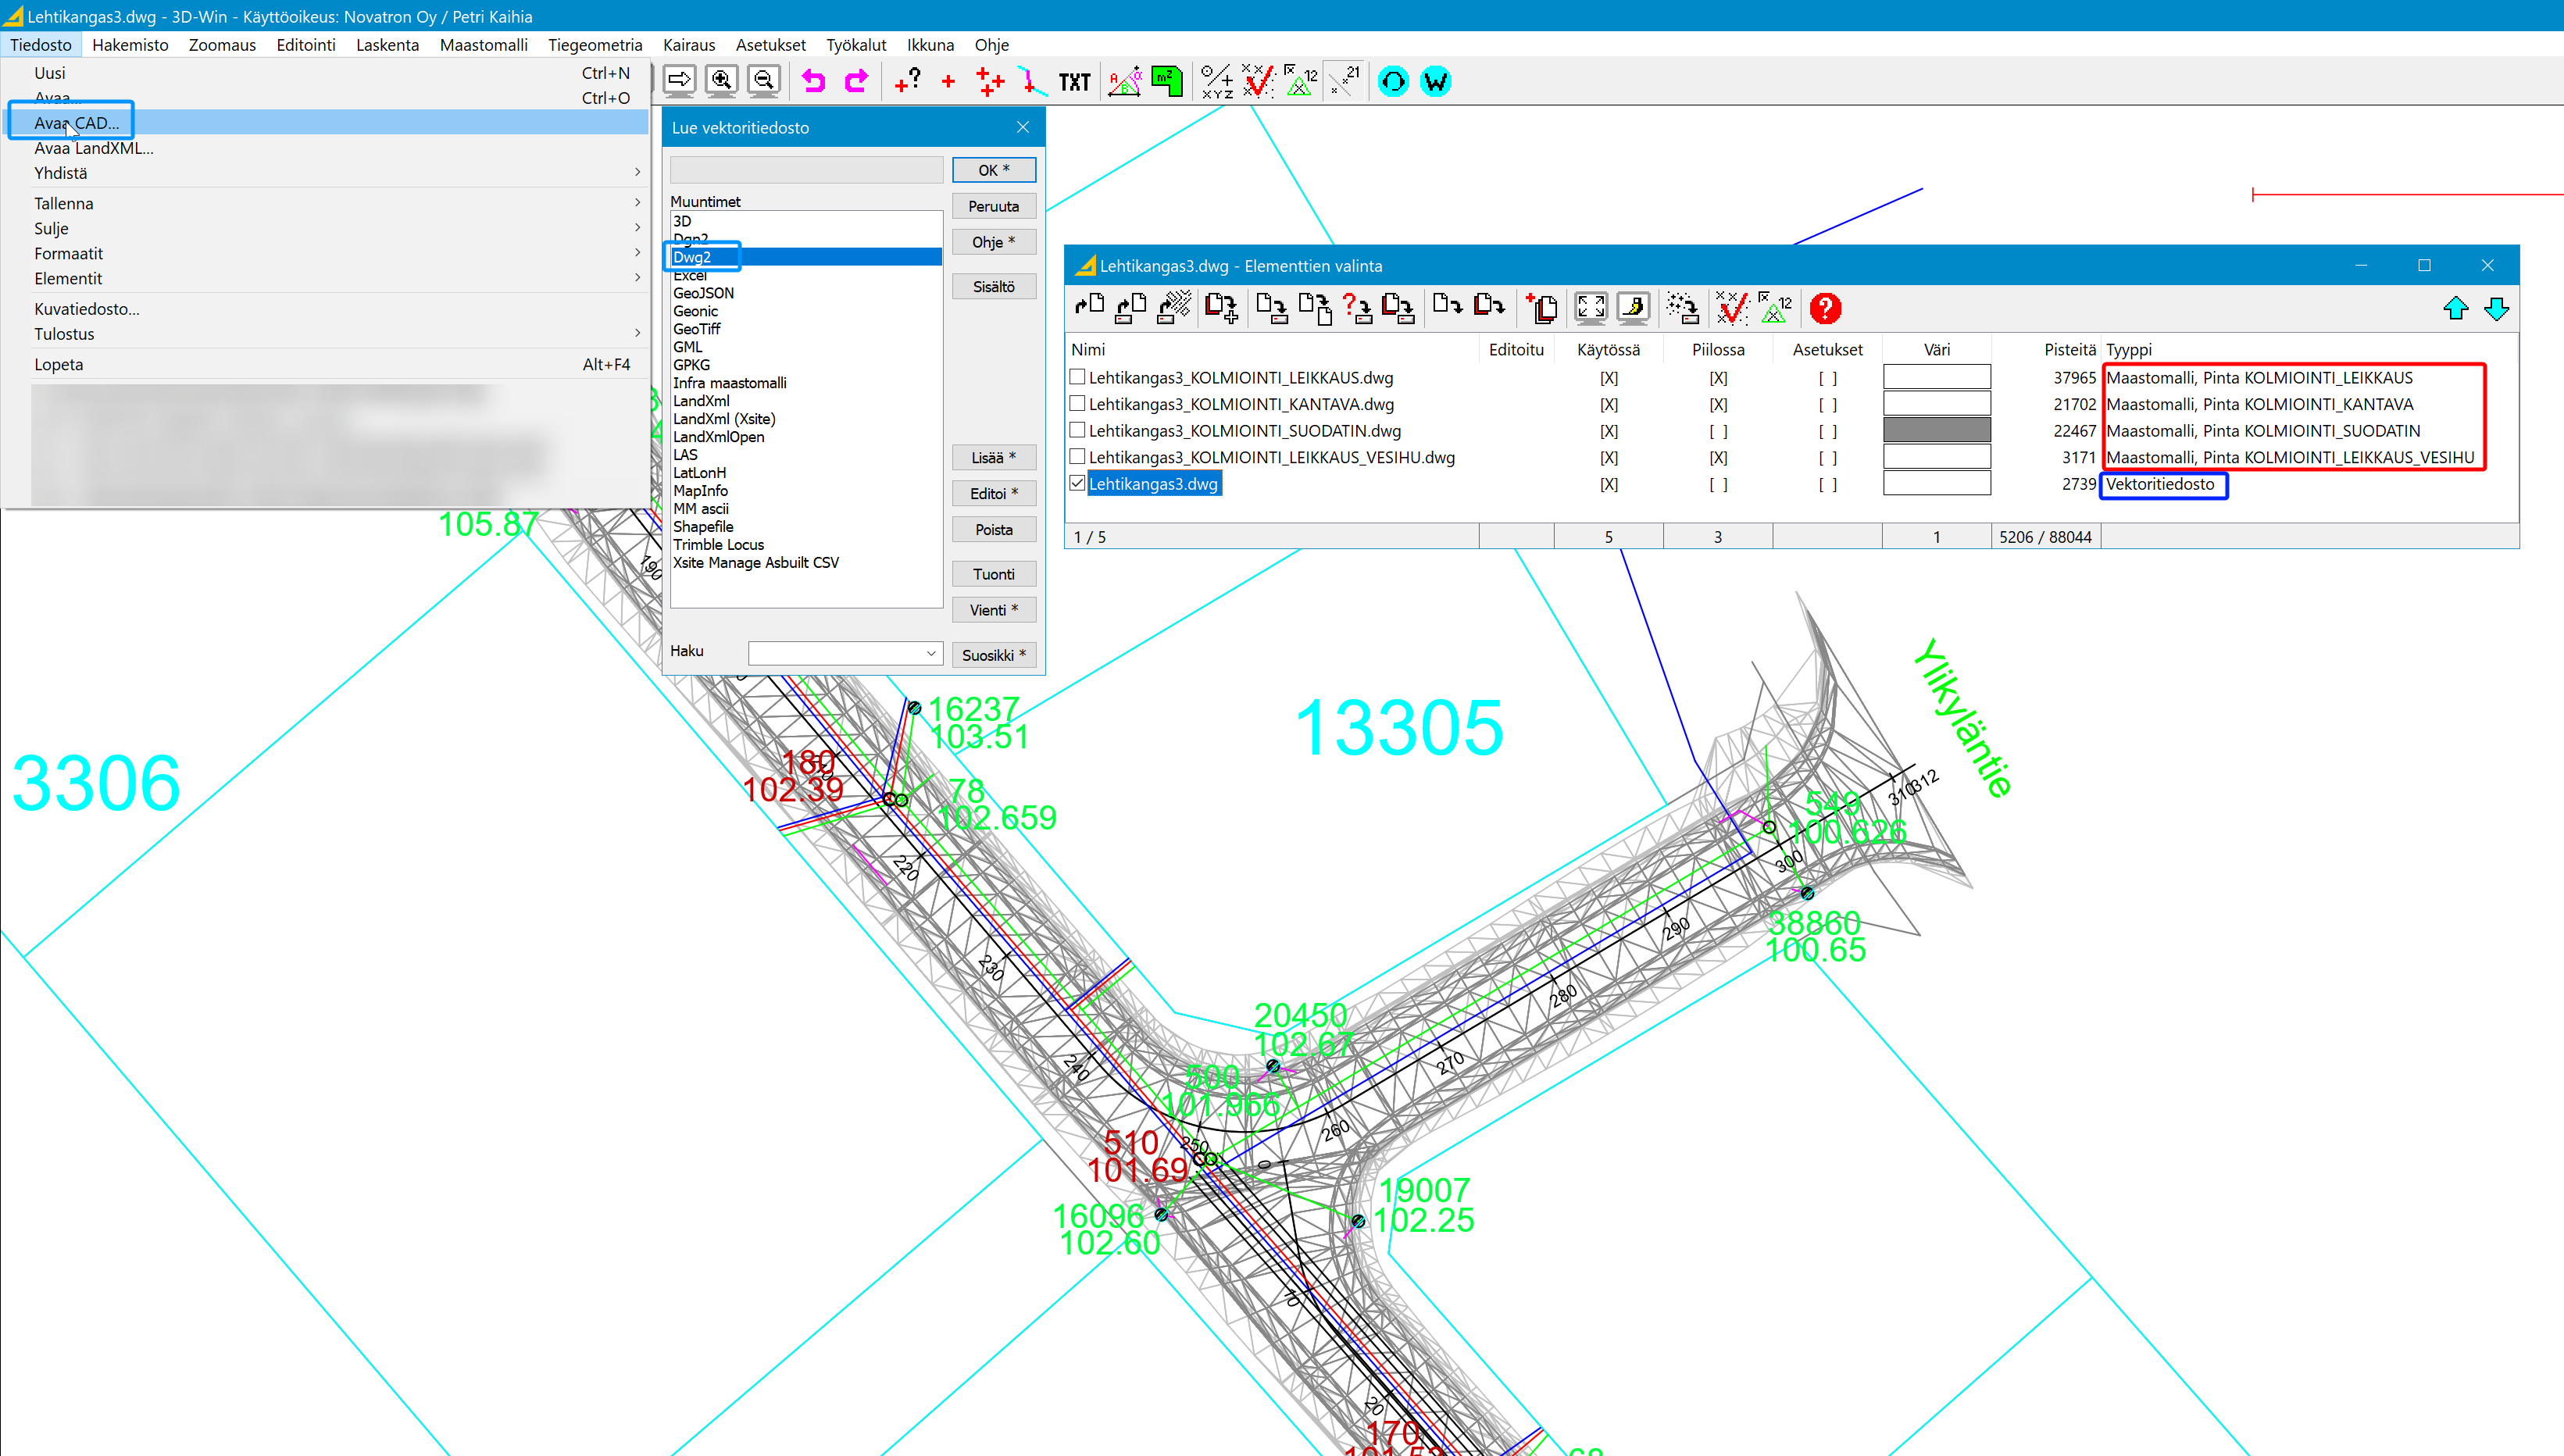Choose Avaa LandXML... menu entry
The width and height of the screenshot is (2564, 1456).
(x=94, y=148)
